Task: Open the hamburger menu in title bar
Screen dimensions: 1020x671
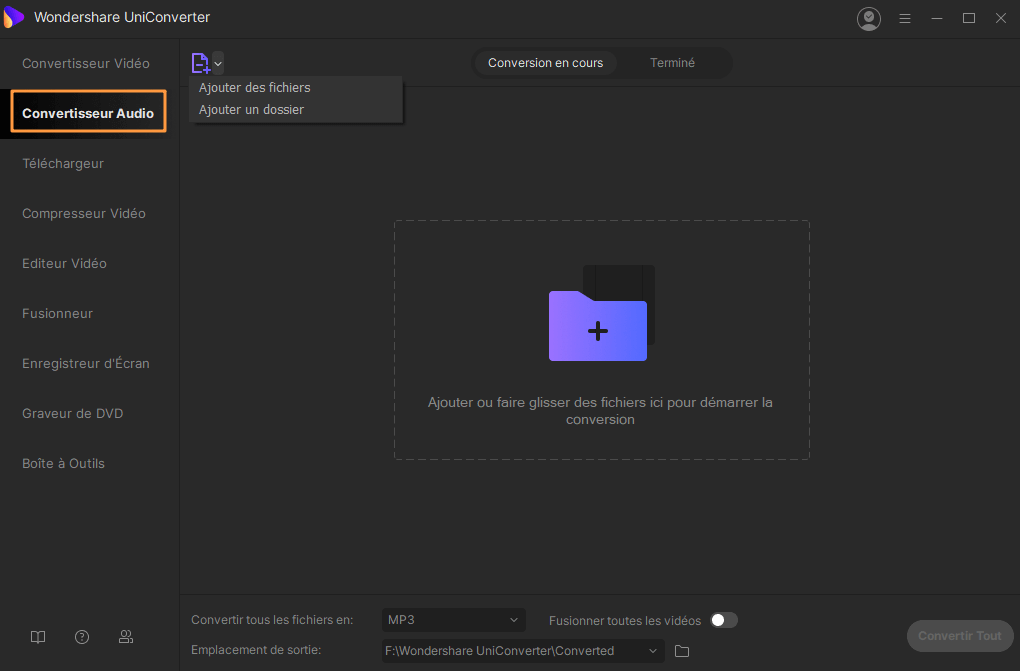Action: [905, 18]
